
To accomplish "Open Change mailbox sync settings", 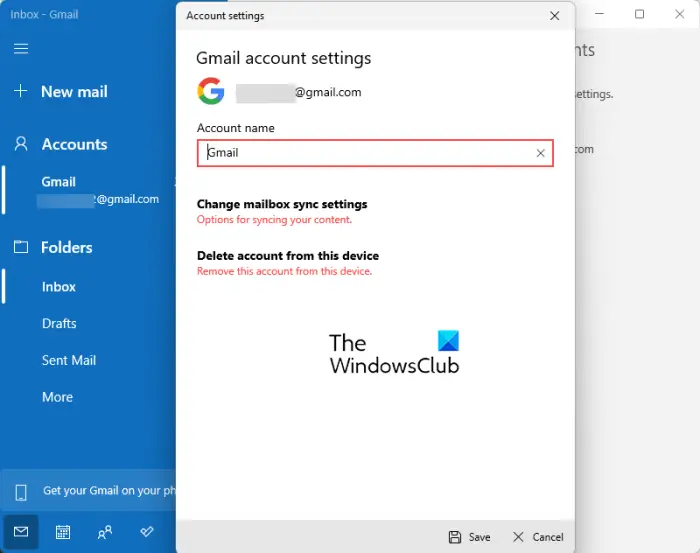I will point(282,204).
